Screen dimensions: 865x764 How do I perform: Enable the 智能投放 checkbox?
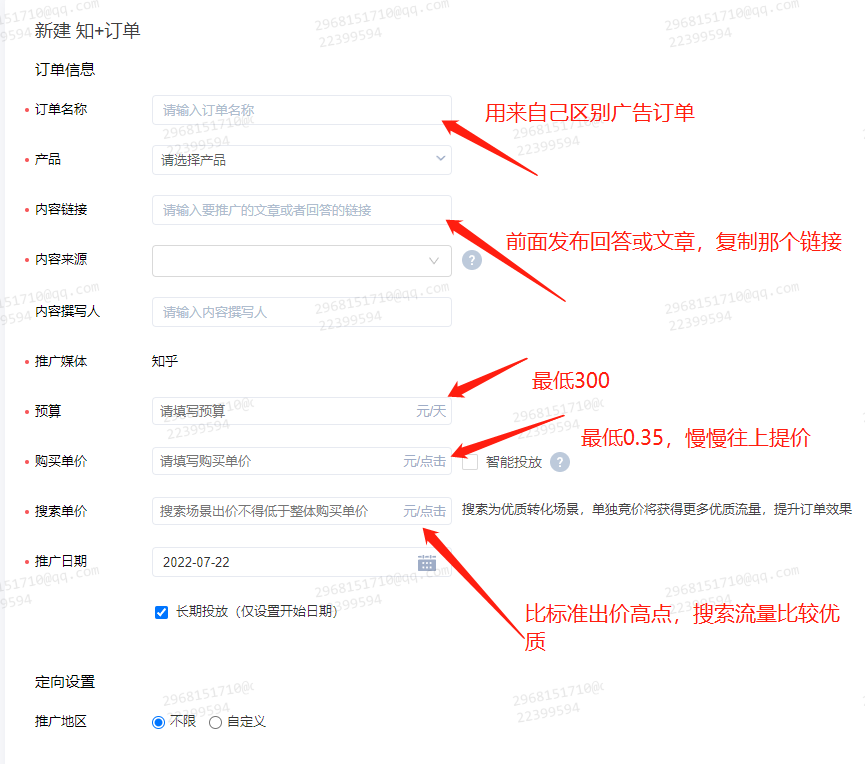(x=470, y=462)
